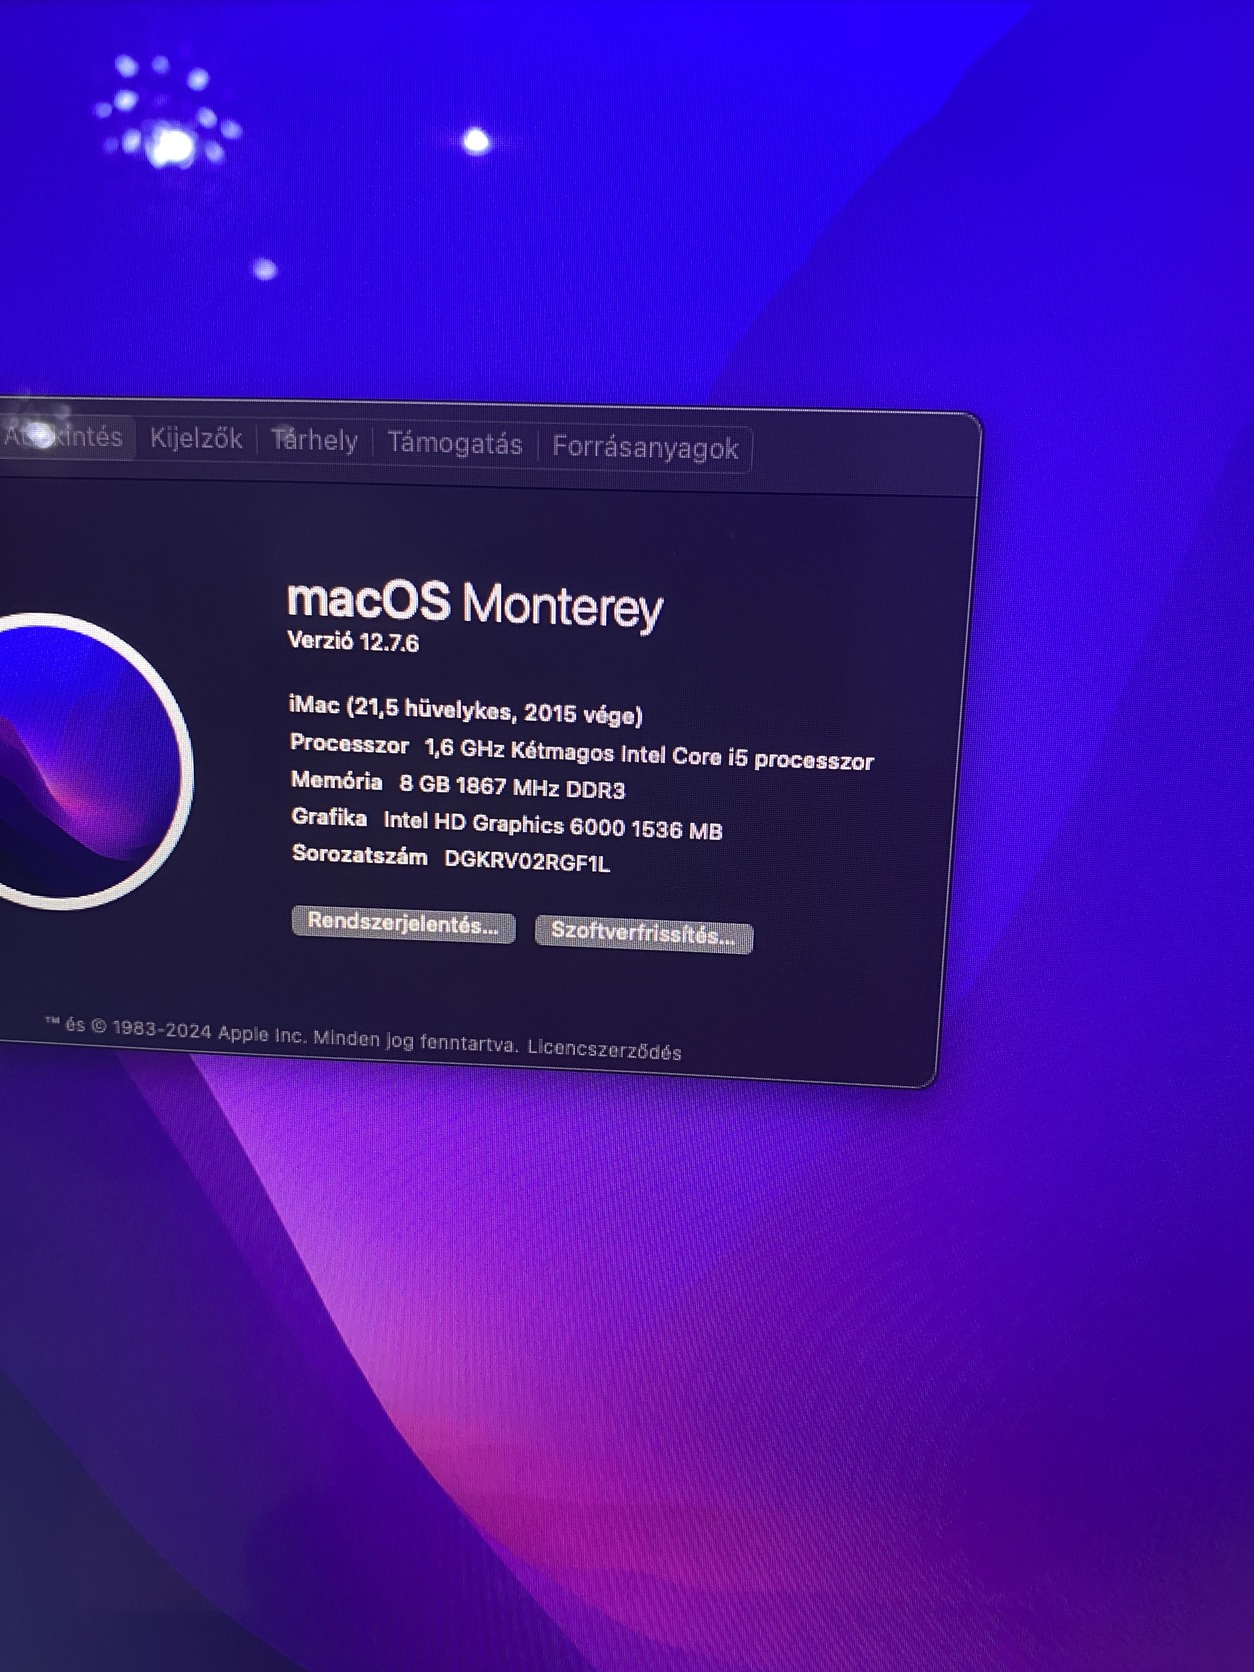
Task: Select the Áttekintés tab
Action: tap(65, 436)
